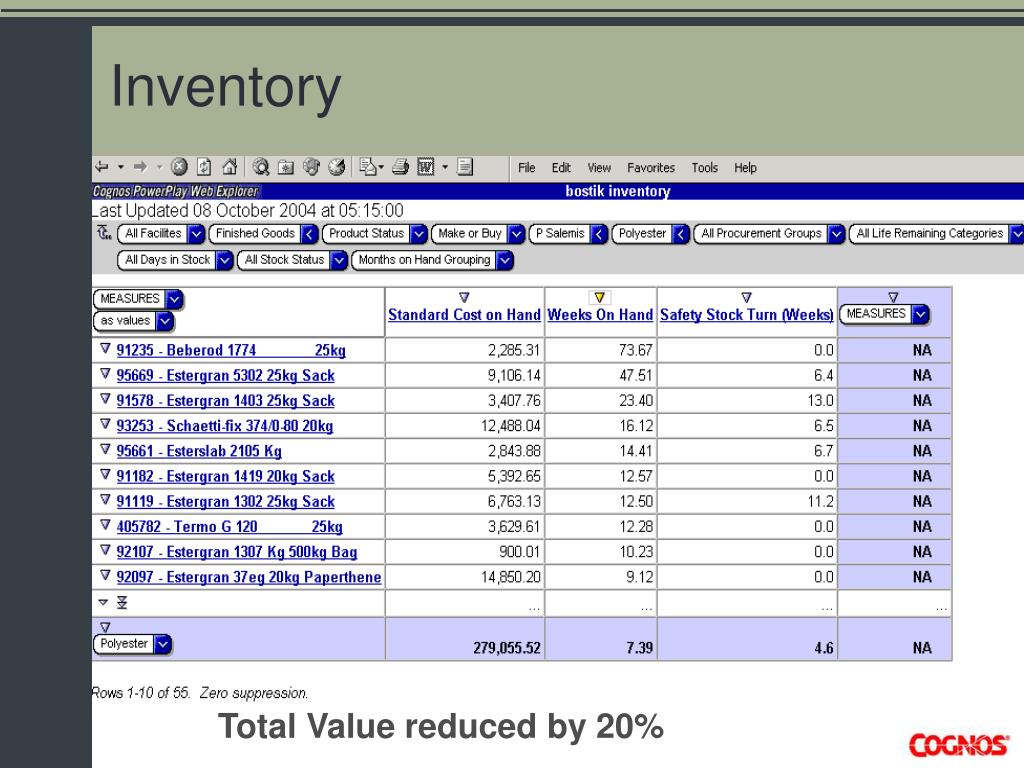
Task: Open the History clock icon
Action: [x=336, y=167]
